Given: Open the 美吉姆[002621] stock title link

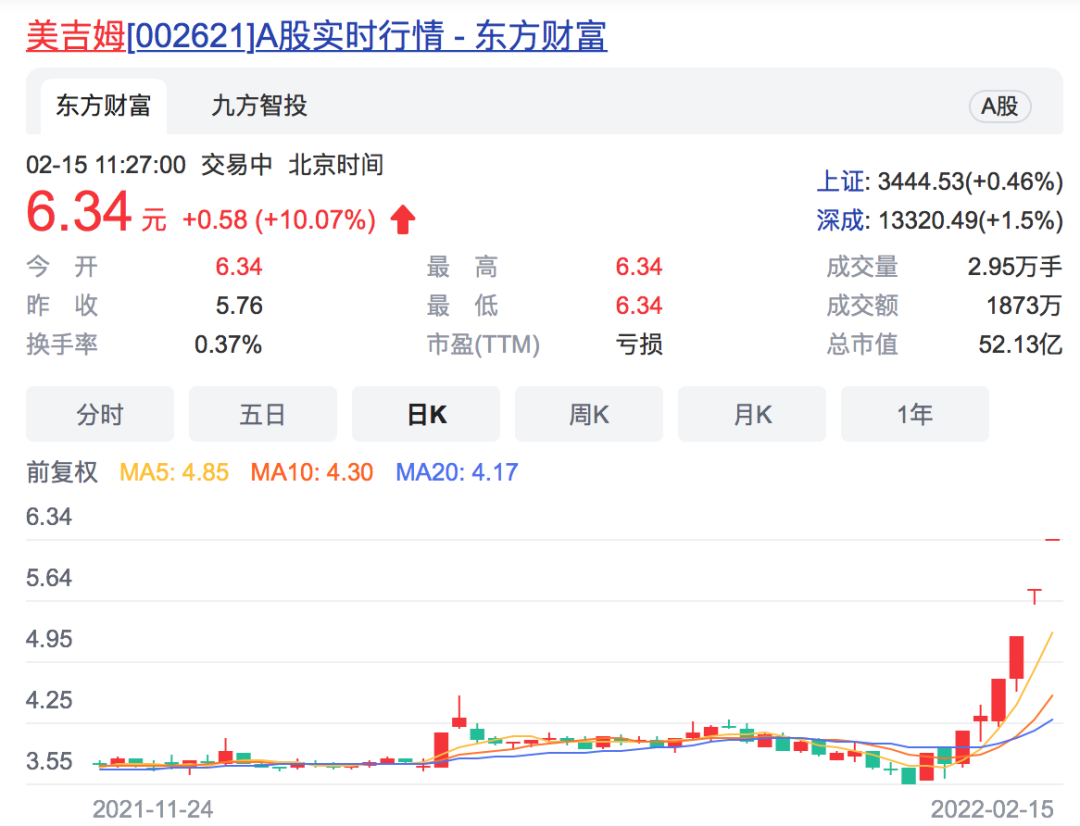Looking at the screenshot, I should click(x=316, y=37).
